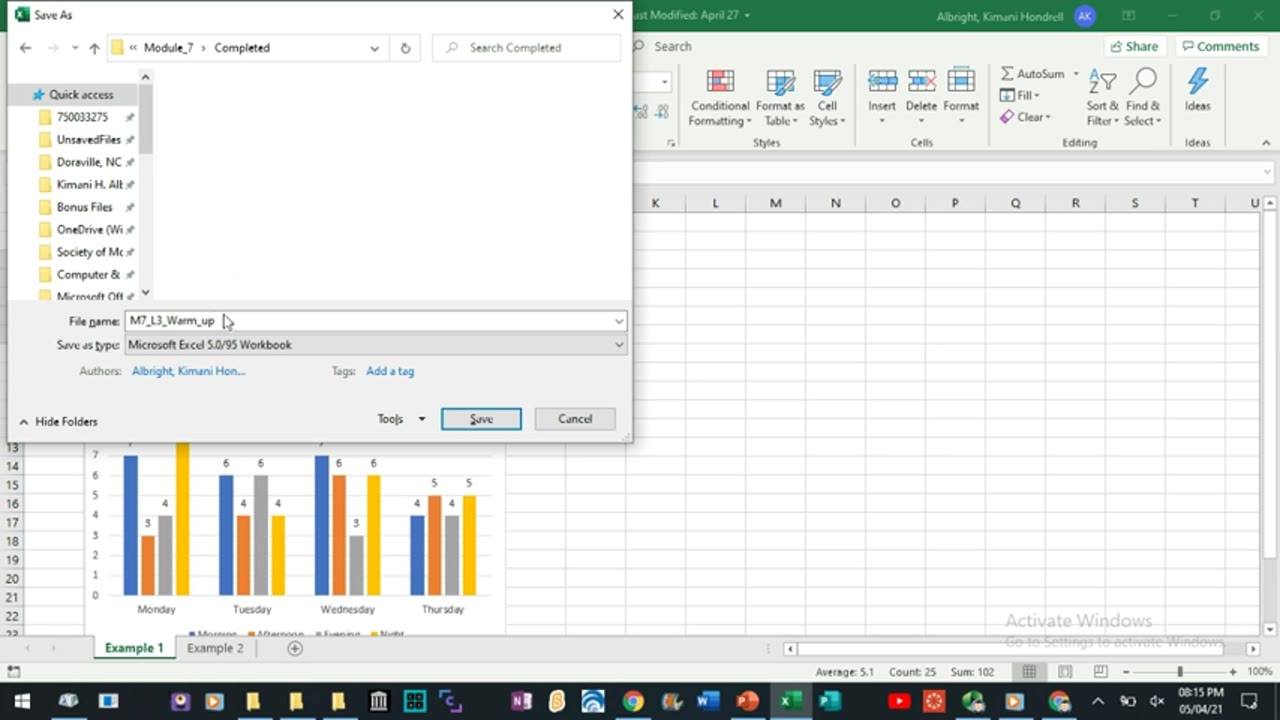Screen dimensions: 1280x720
Task: Click the Delete cells icon
Action: tap(921, 81)
